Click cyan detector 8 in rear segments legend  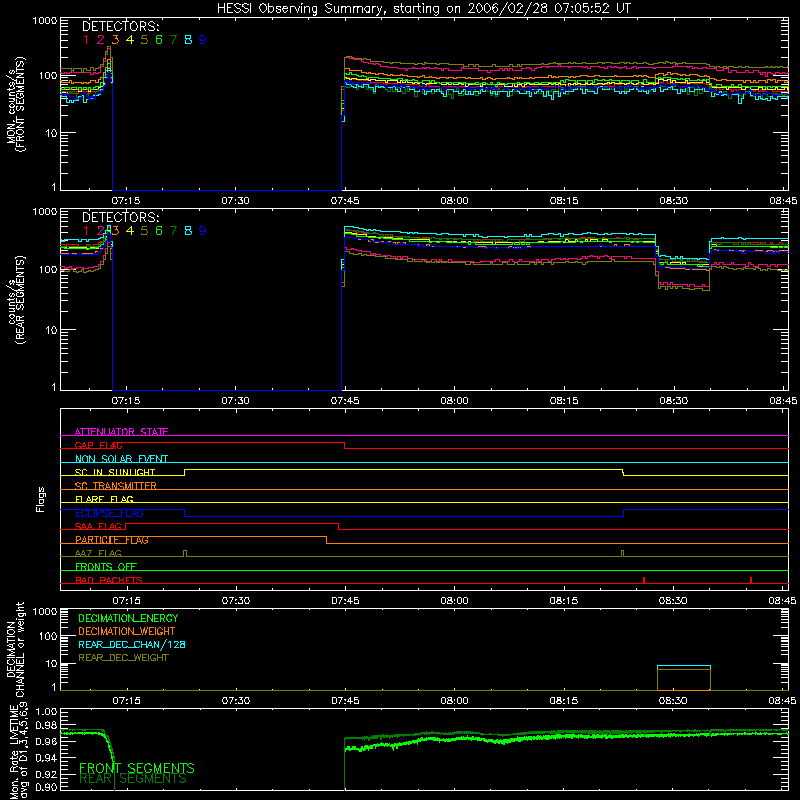pyautogui.click(x=188, y=231)
